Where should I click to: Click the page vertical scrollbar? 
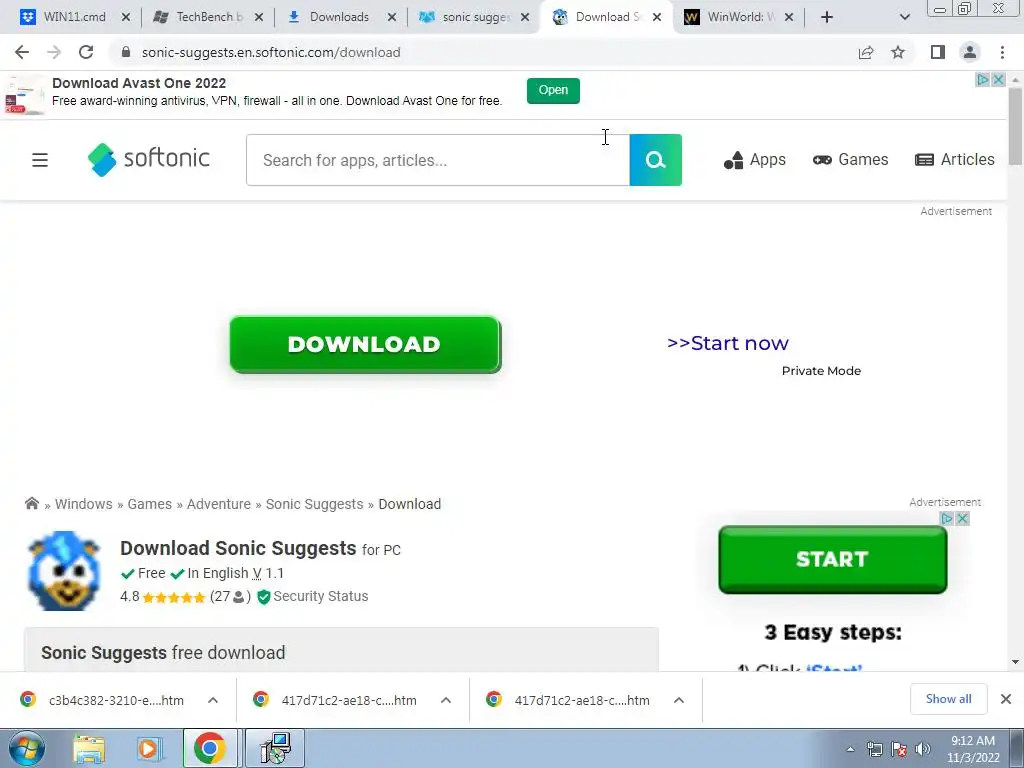coord(1015,125)
